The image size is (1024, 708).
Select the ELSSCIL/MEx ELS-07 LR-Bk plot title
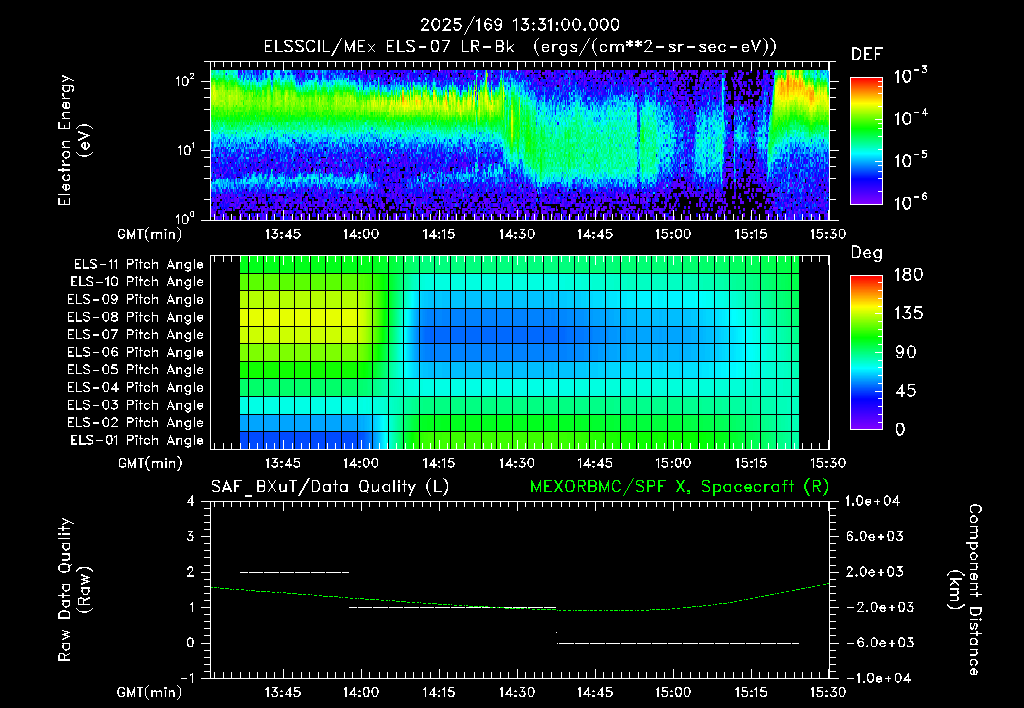click(520, 47)
